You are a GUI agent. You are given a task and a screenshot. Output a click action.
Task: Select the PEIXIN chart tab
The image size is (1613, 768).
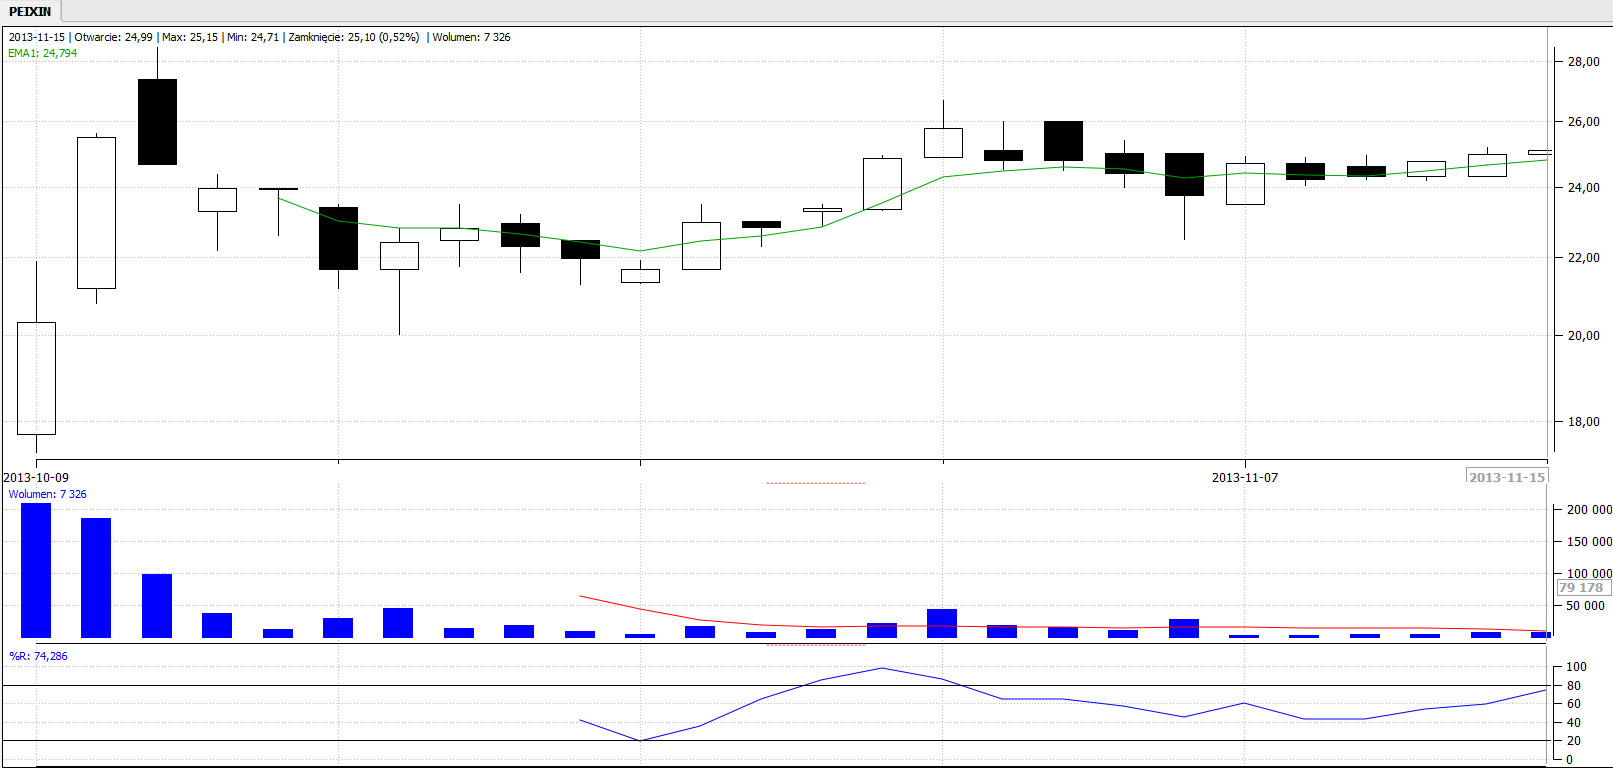click(x=30, y=11)
